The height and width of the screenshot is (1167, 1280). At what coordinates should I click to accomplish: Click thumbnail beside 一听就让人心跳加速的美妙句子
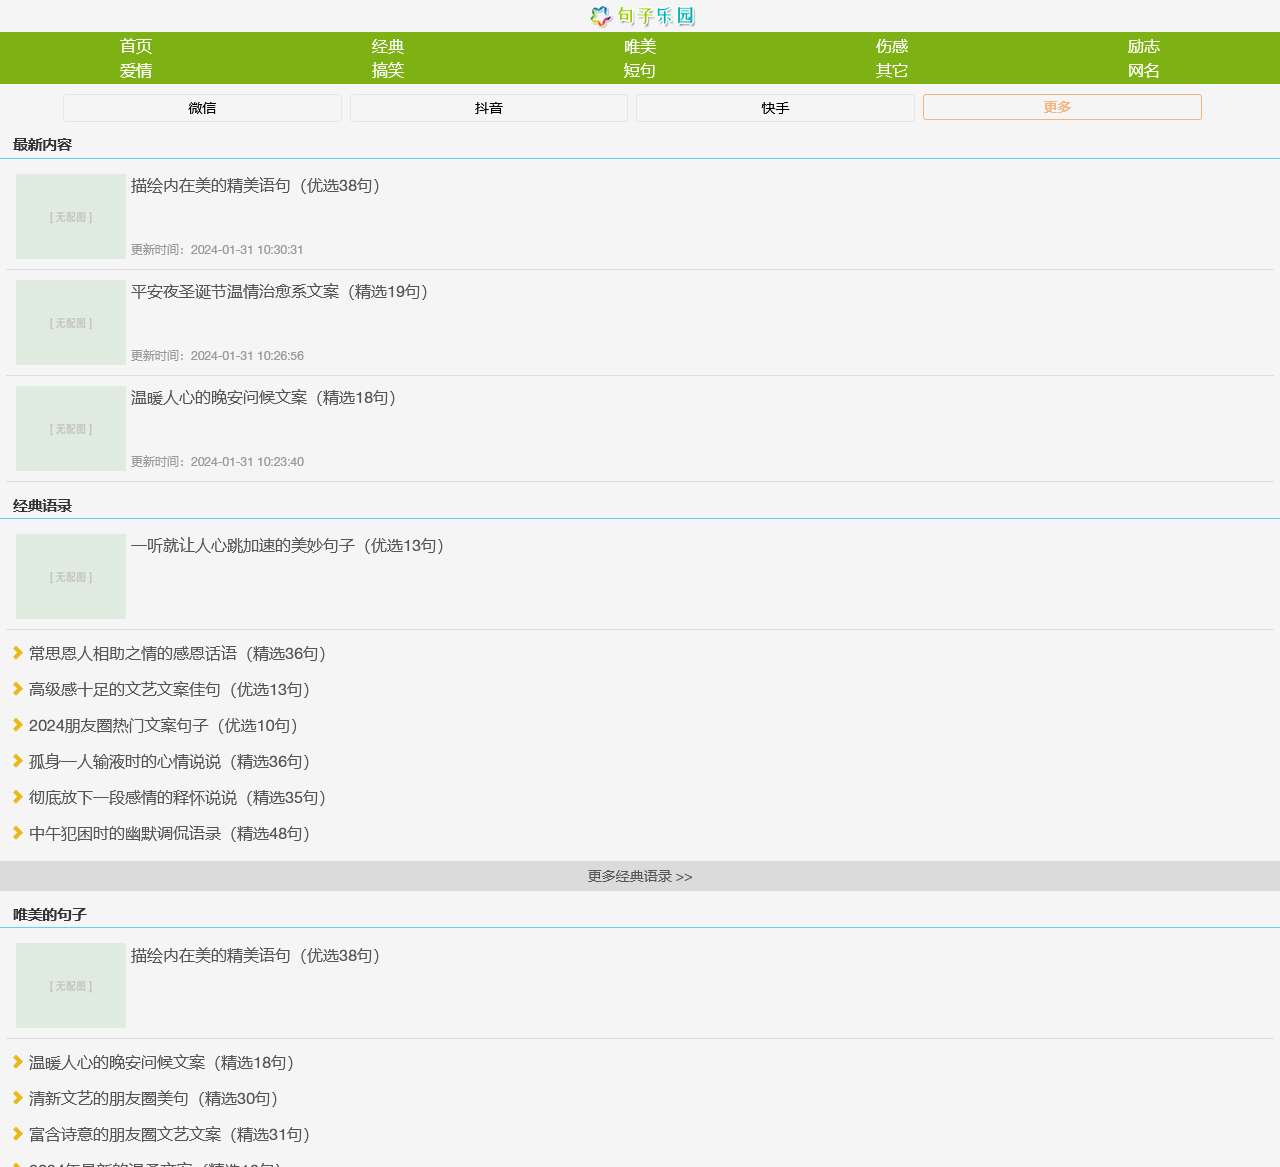click(71, 577)
